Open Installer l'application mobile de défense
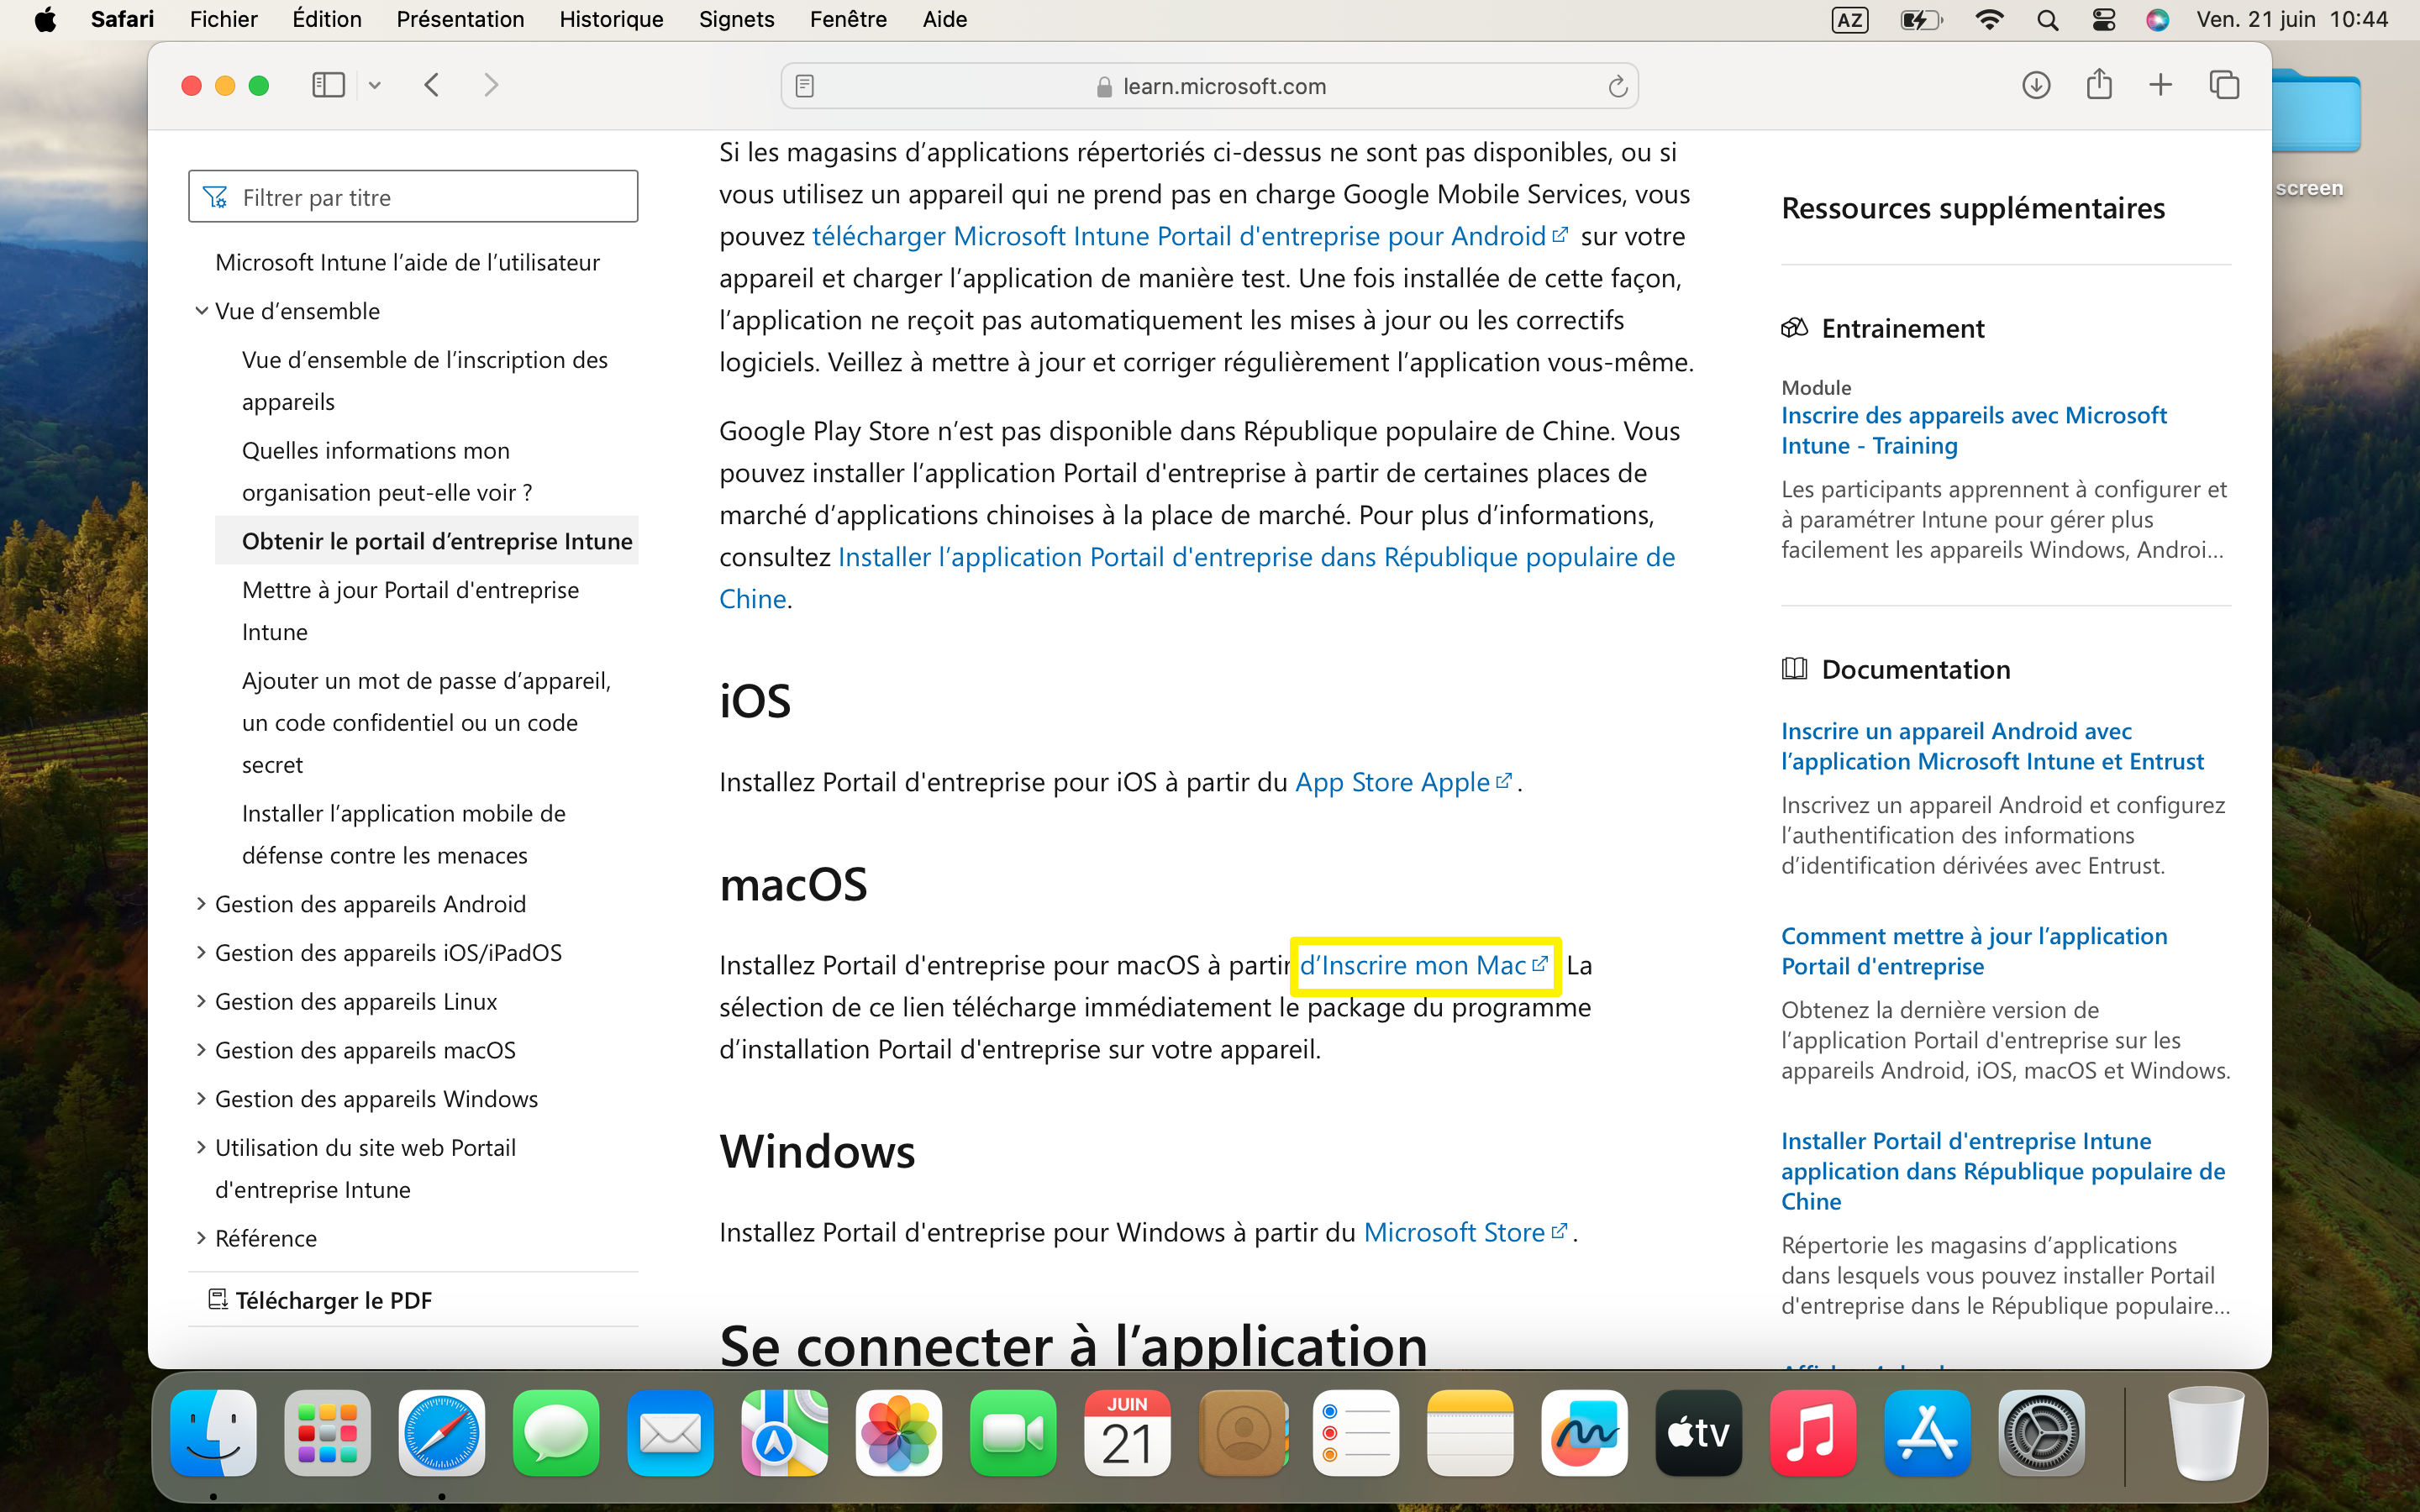Image resolution: width=2420 pixels, height=1512 pixels. pos(404,834)
